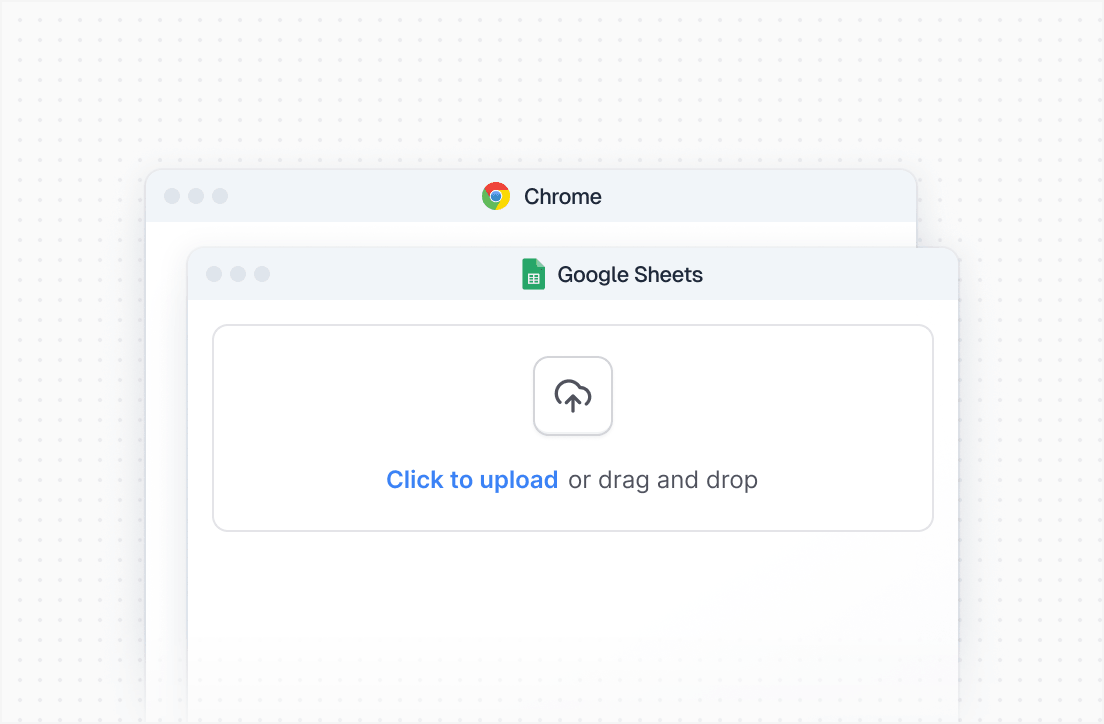The height and width of the screenshot is (724, 1104).
Task: Click the cloud upload arrow icon
Action: click(573, 396)
